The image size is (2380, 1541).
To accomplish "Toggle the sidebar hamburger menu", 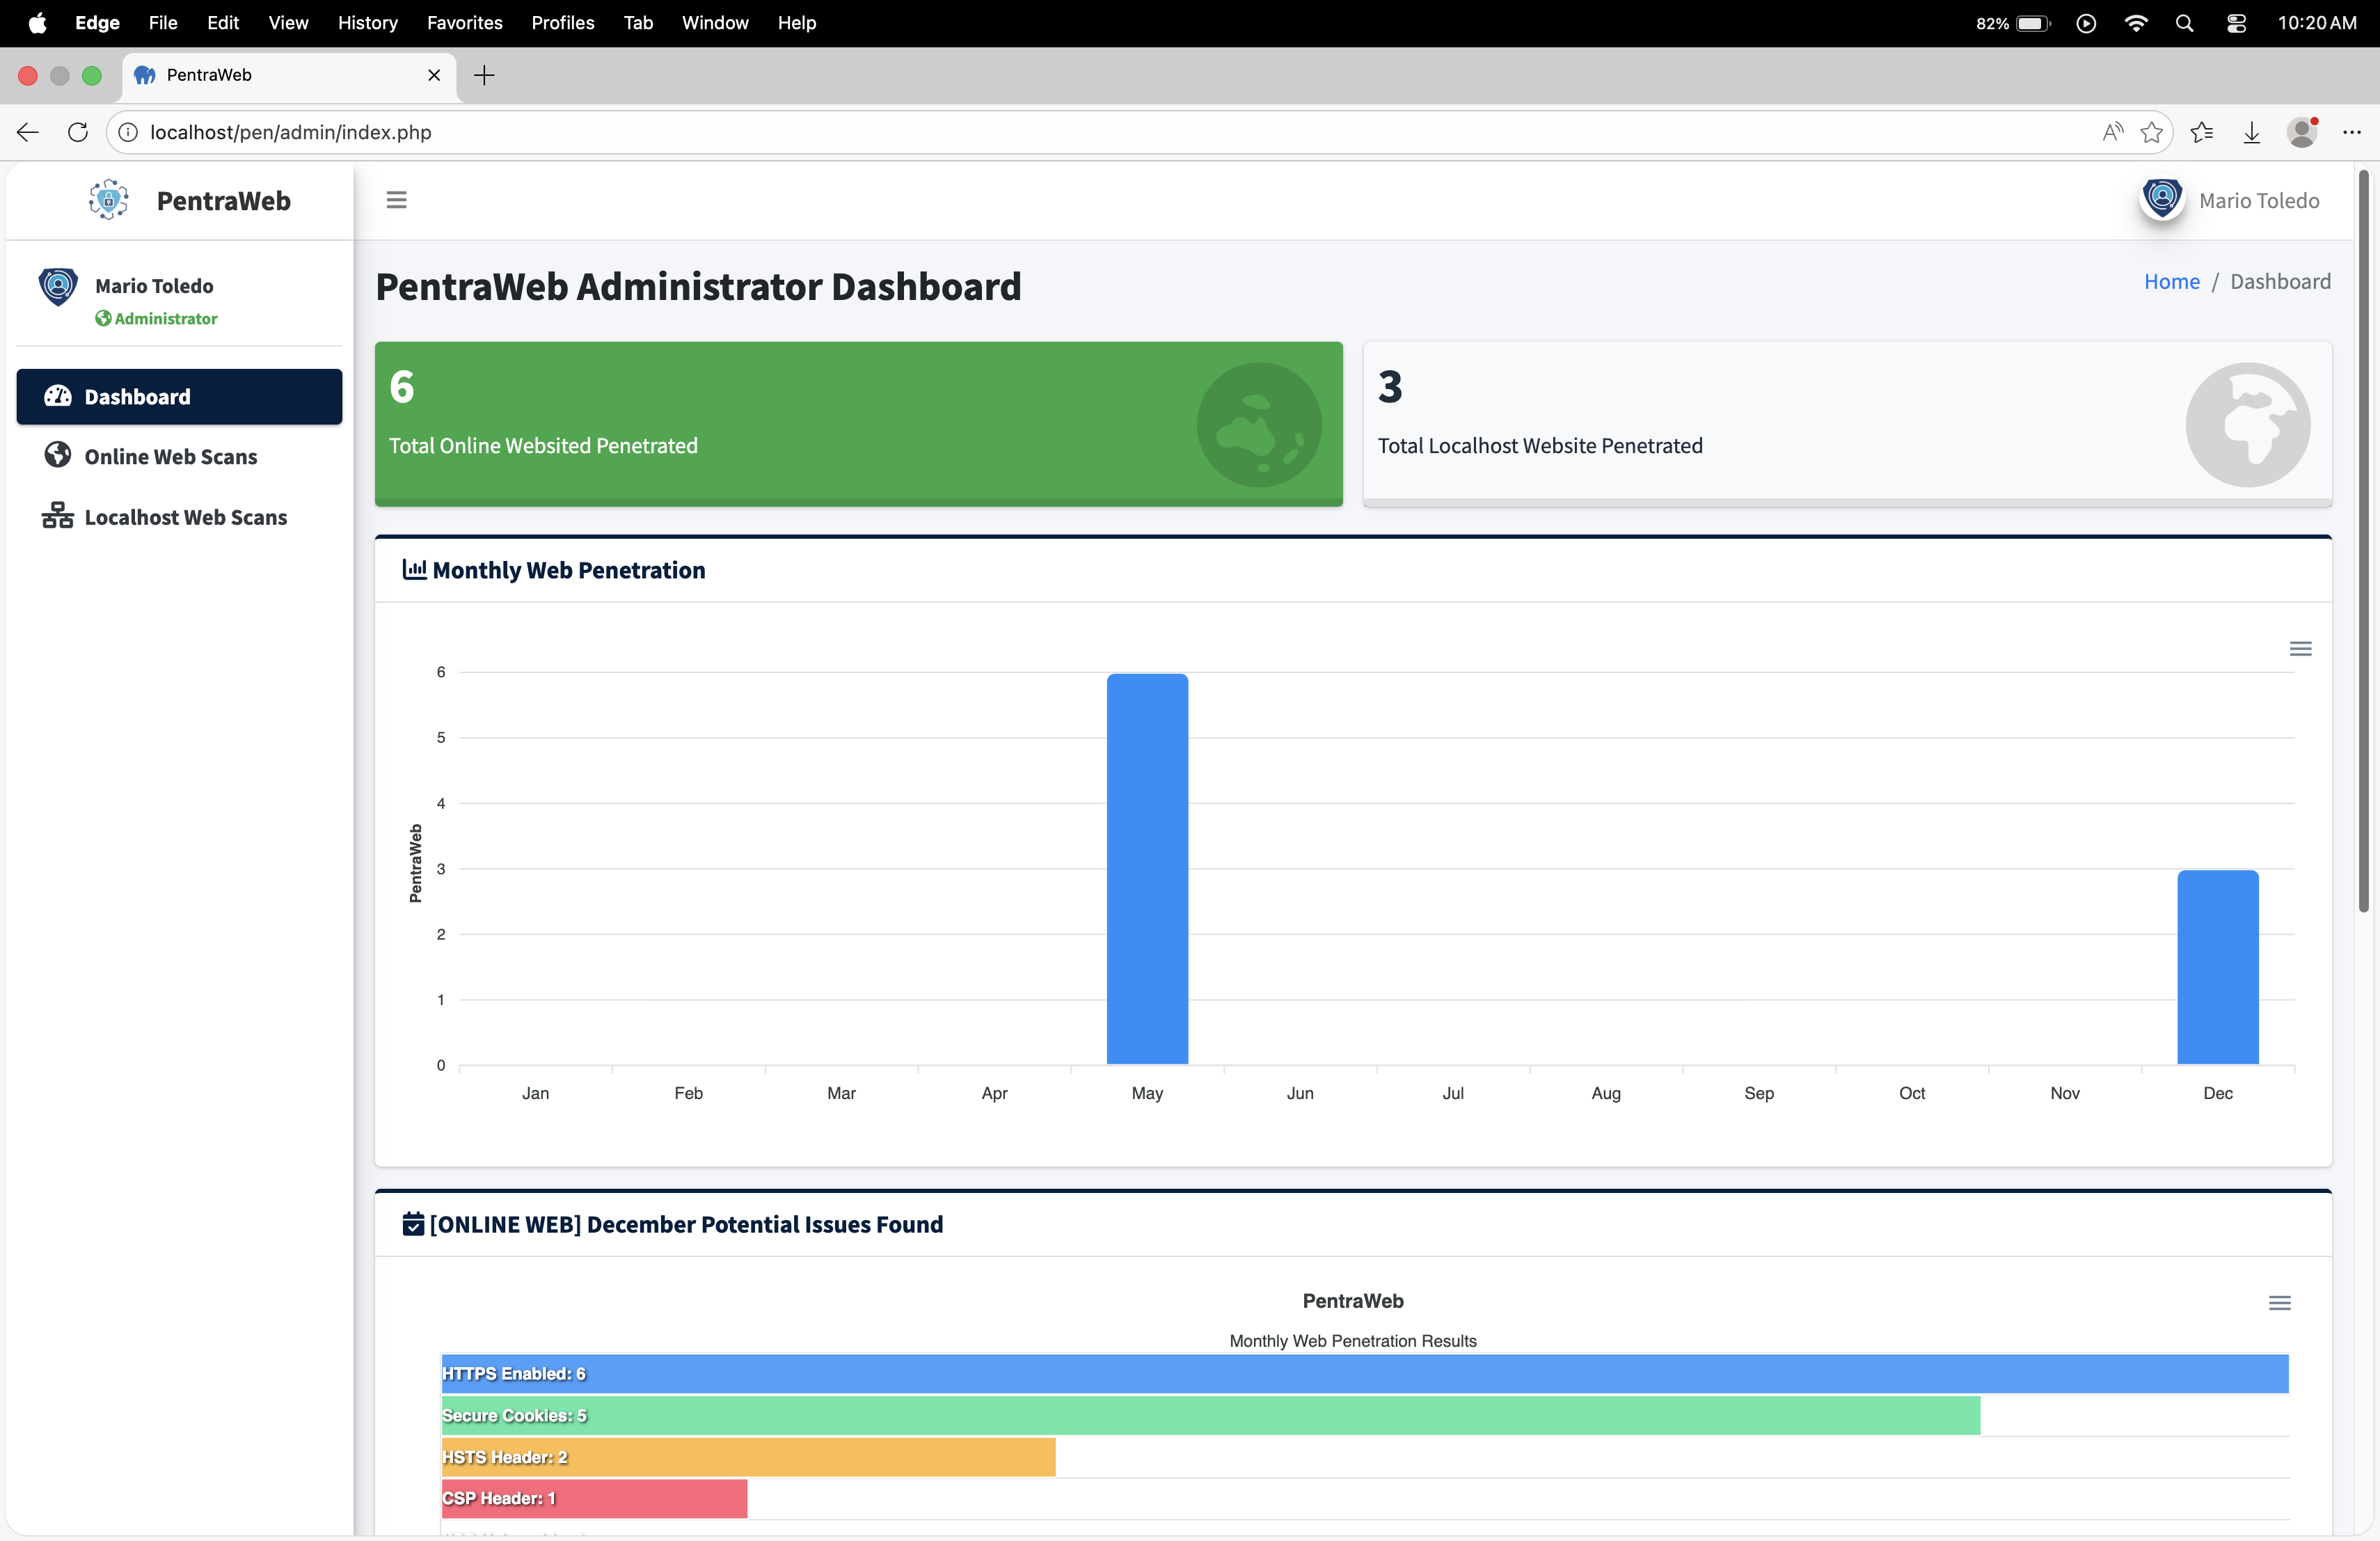I will [396, 200].
